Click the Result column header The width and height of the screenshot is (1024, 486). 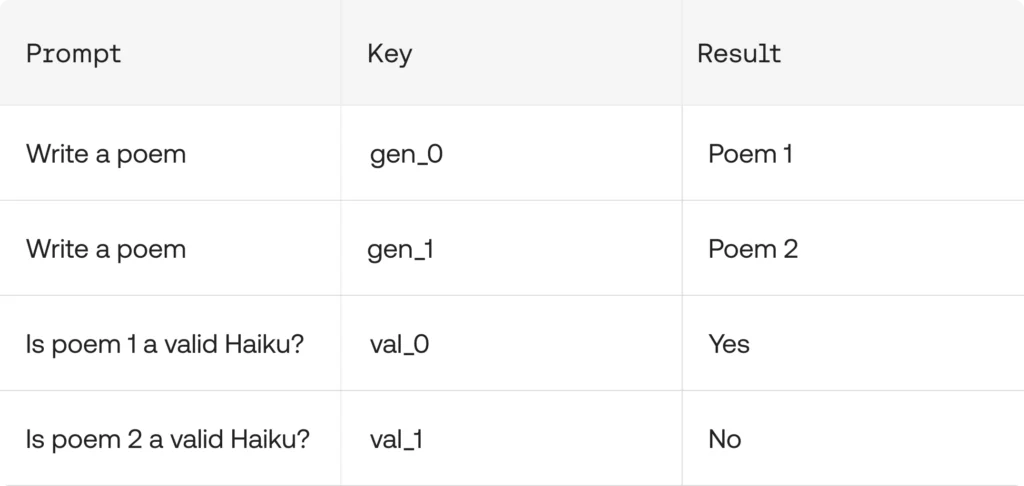[739, 54]
